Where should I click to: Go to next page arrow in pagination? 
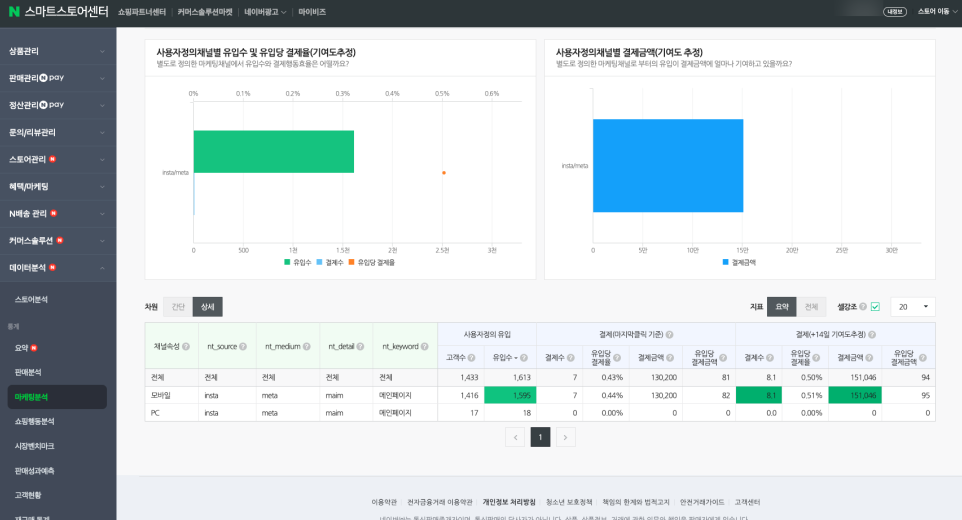pos(566,437)
